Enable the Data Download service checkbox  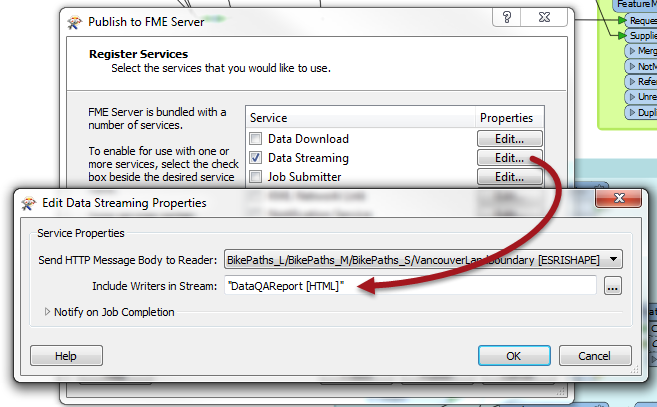[x=256, y=138]
